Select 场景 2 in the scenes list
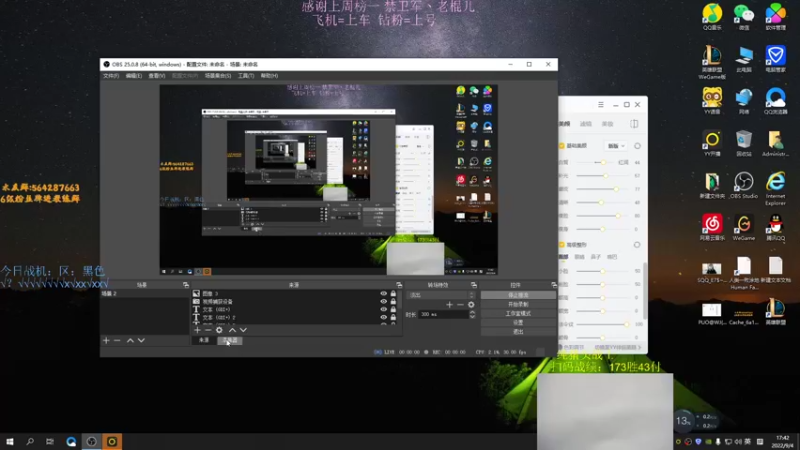The image size is (800, 450). click(144, 294)
